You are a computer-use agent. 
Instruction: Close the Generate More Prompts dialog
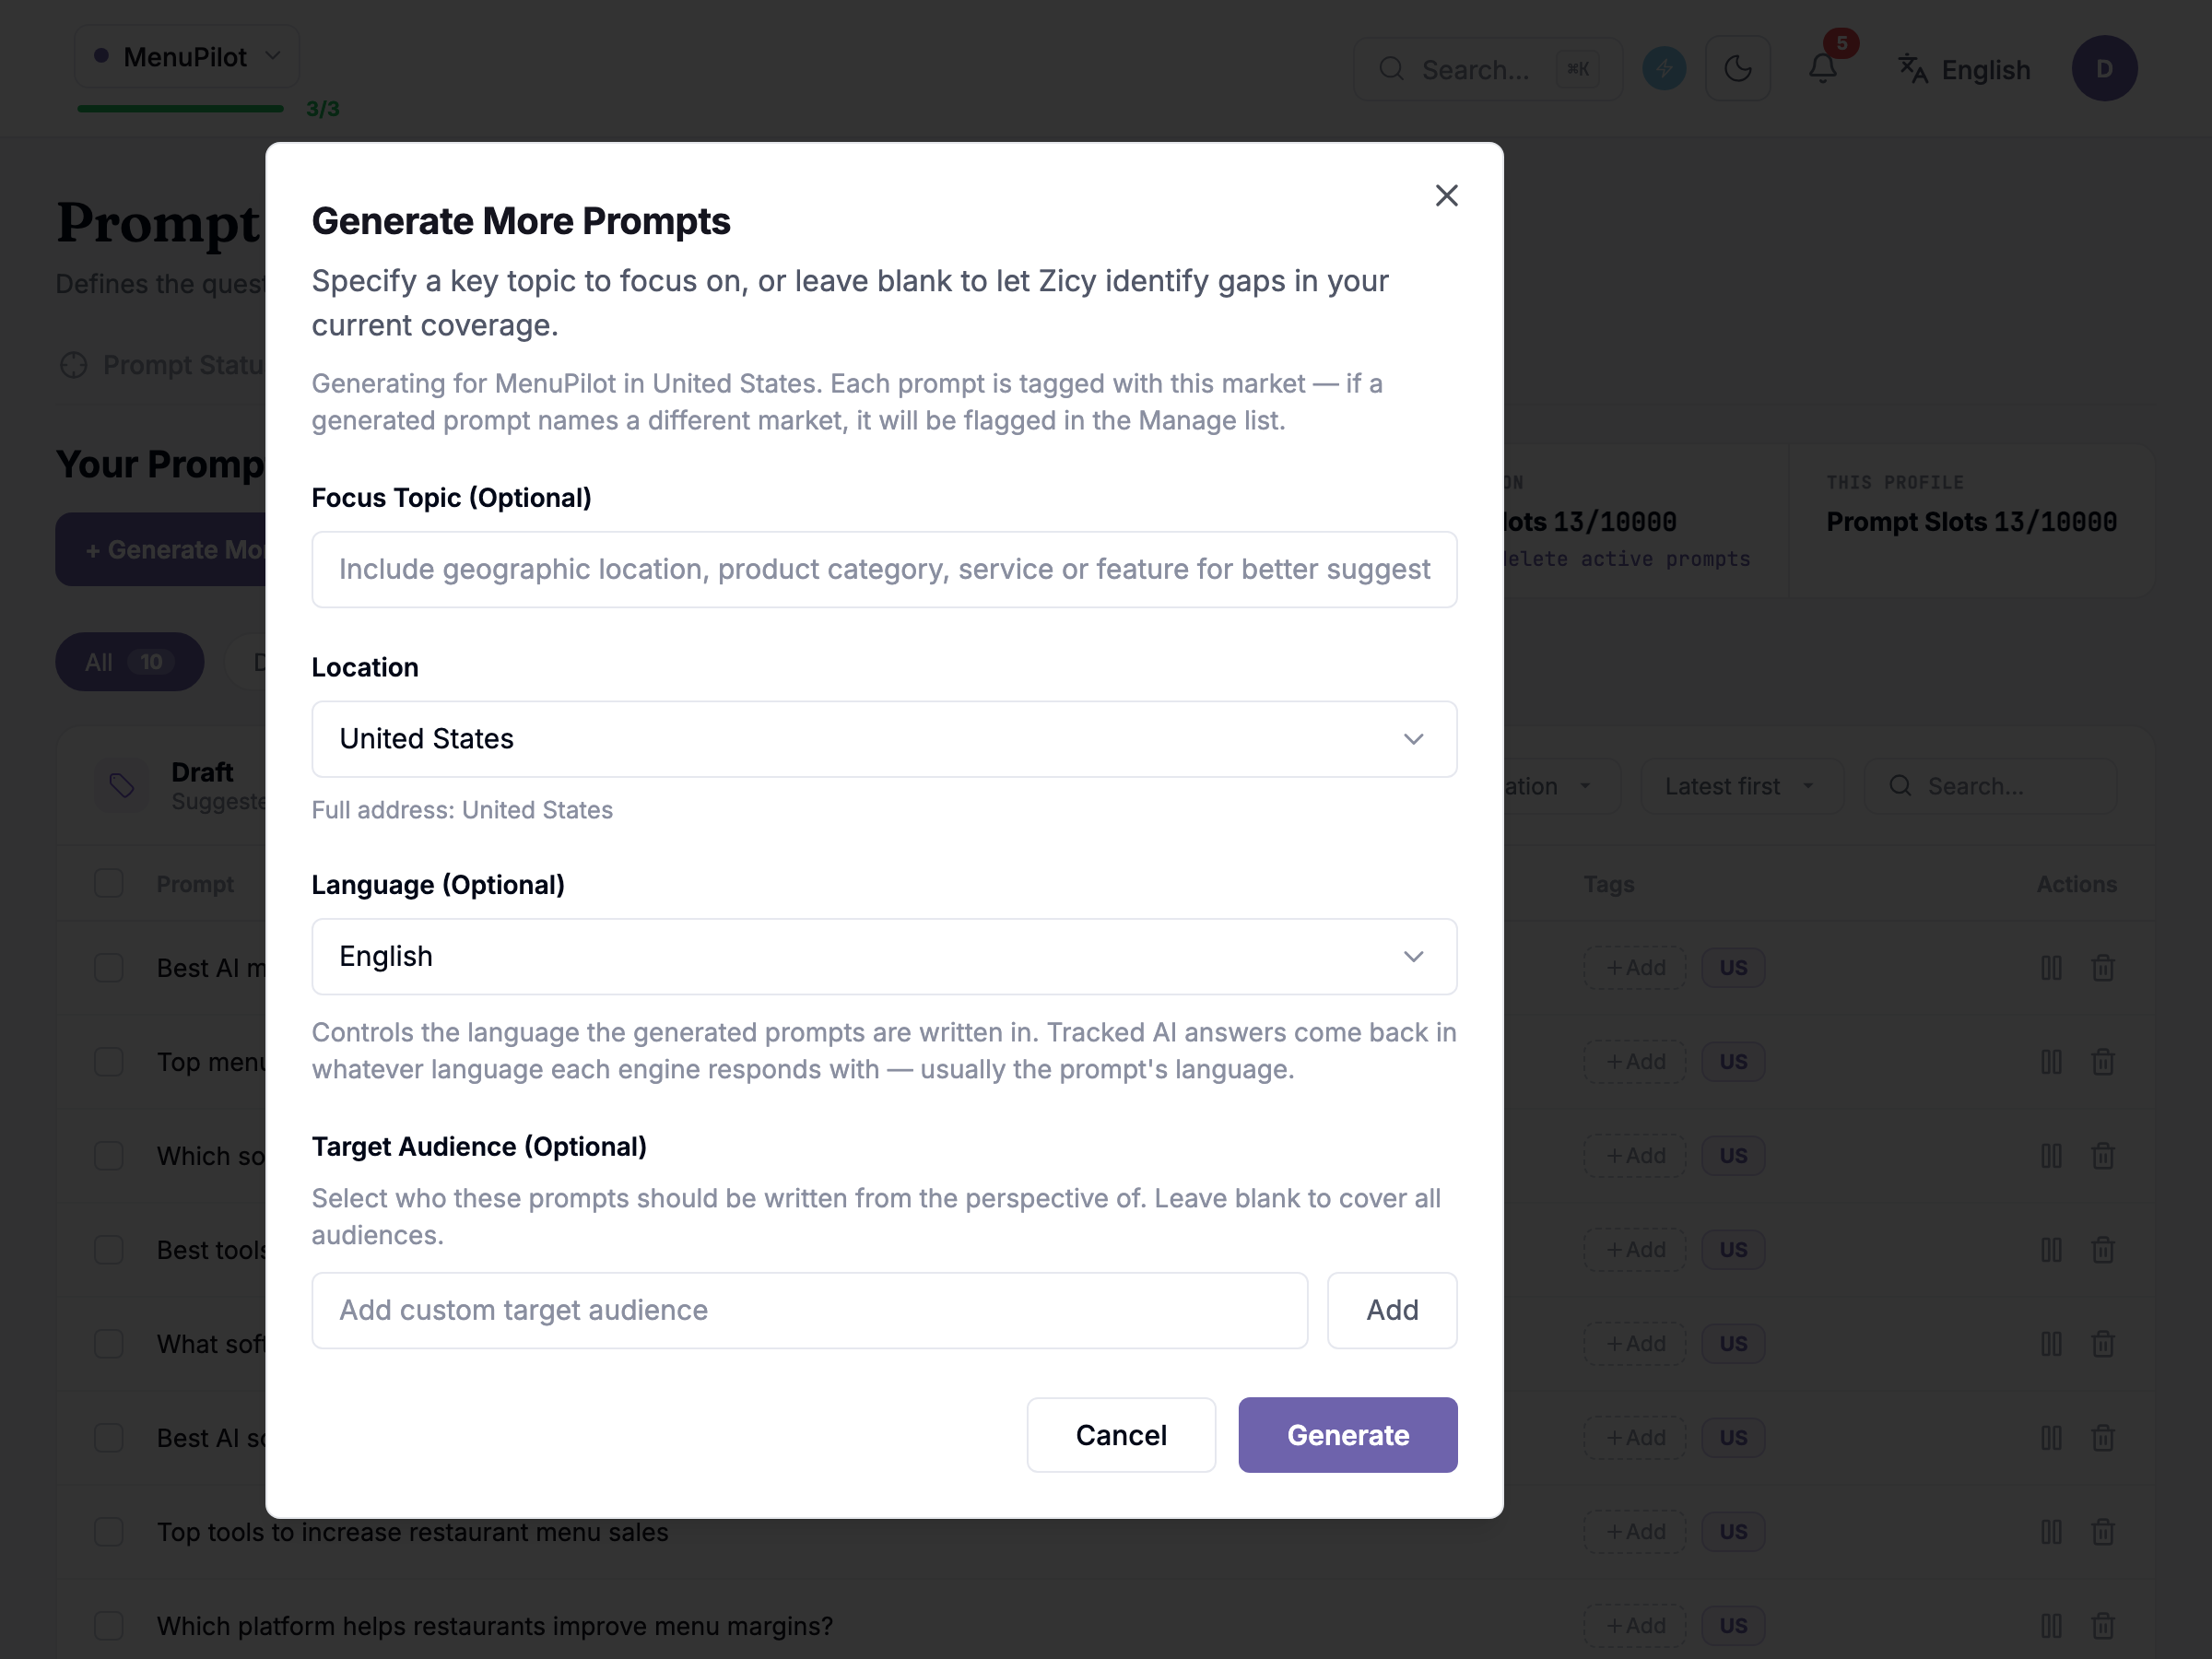pyautogui.click(x=1446, y=195)
